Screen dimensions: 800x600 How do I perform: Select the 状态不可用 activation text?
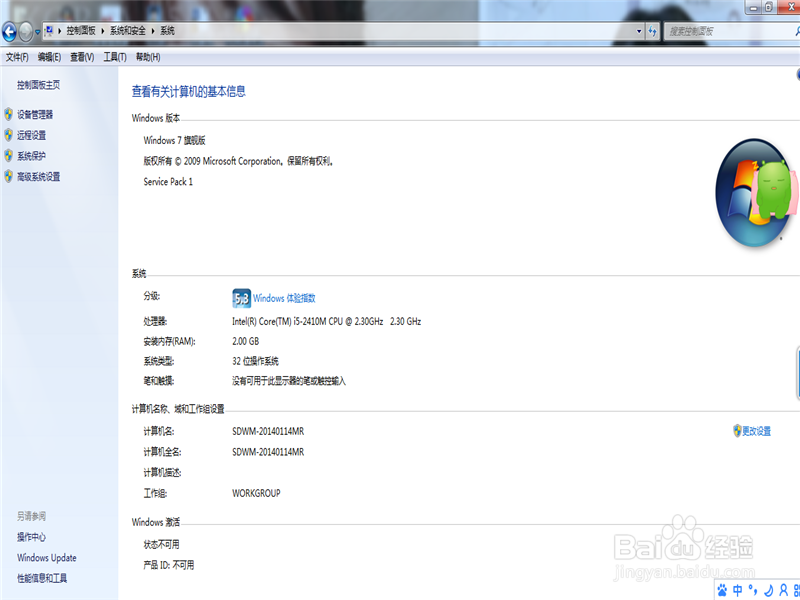point(161,544)
